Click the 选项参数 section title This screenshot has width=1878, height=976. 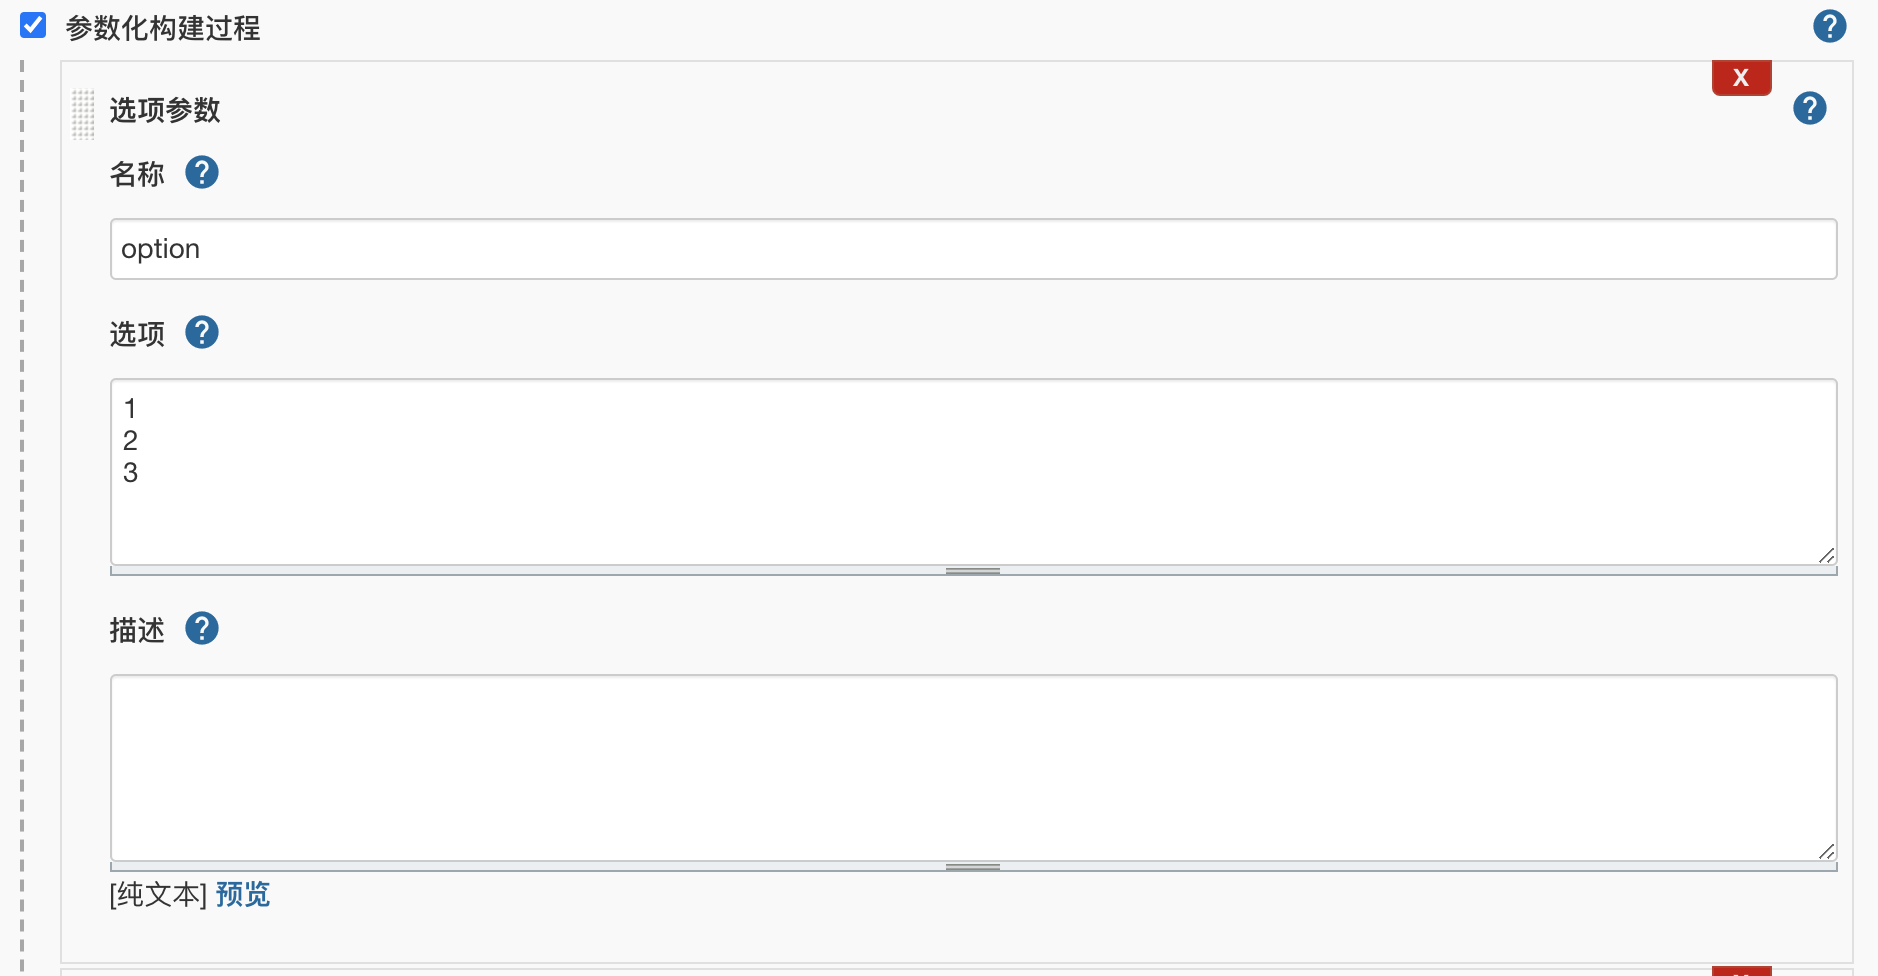click(x=165, y=110)
